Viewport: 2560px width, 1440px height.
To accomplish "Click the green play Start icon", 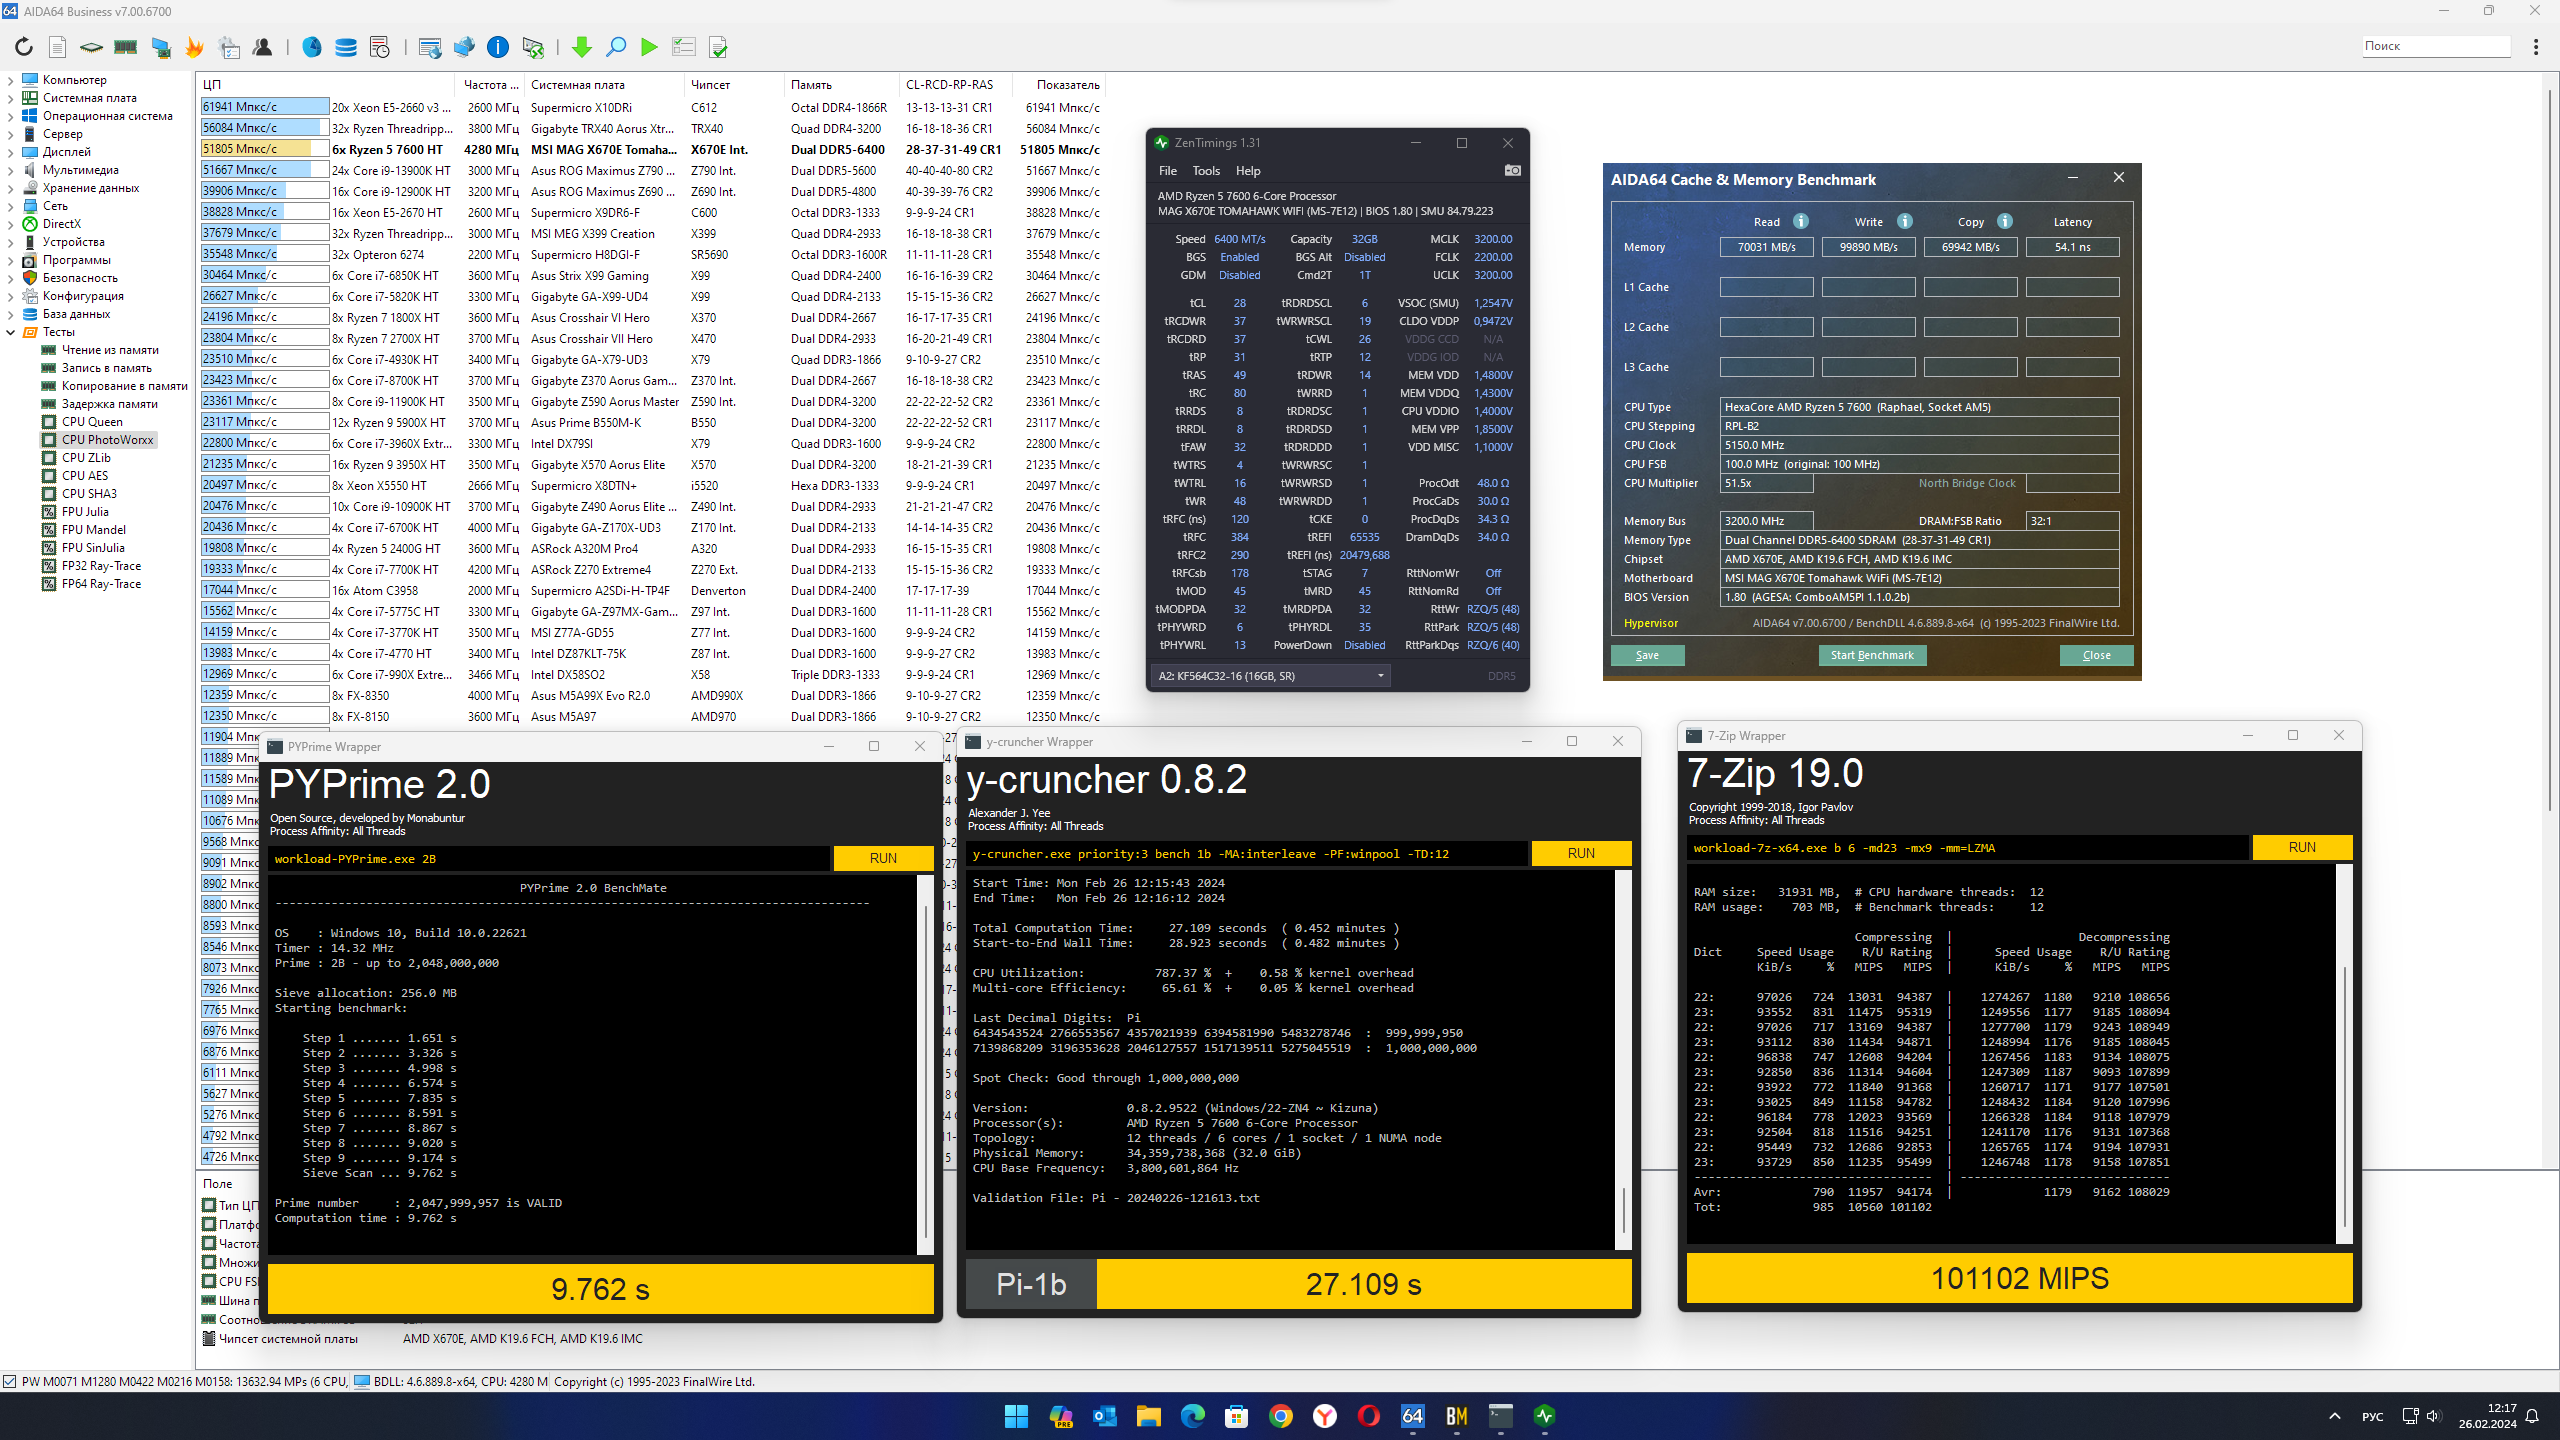I will 649,47.
